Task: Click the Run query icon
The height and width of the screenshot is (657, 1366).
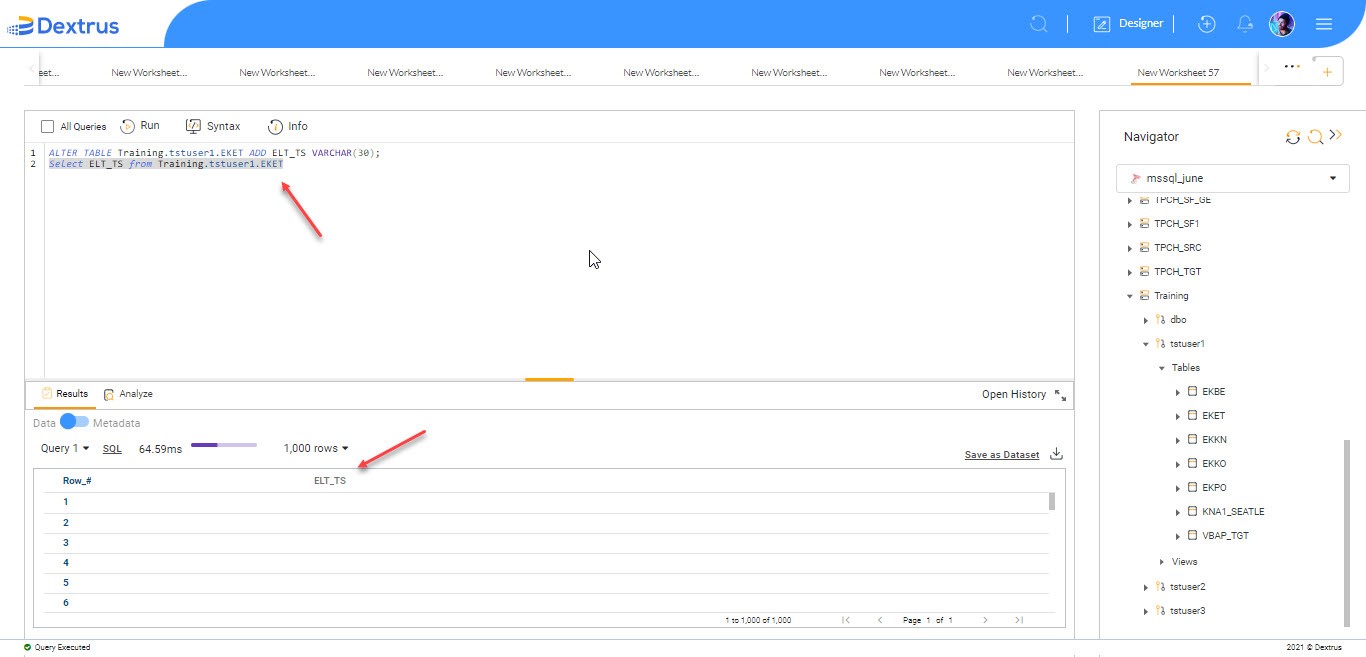Action: pos(128,126)
